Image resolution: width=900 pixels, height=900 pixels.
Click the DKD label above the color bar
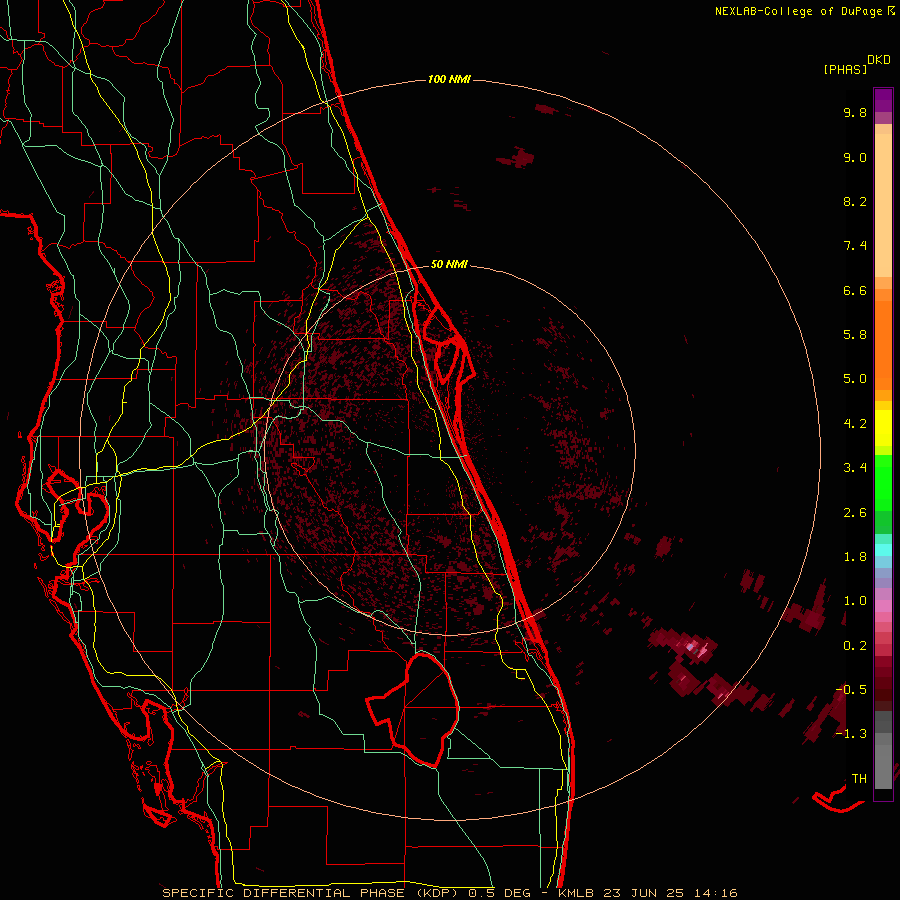[x=879, y=60]
